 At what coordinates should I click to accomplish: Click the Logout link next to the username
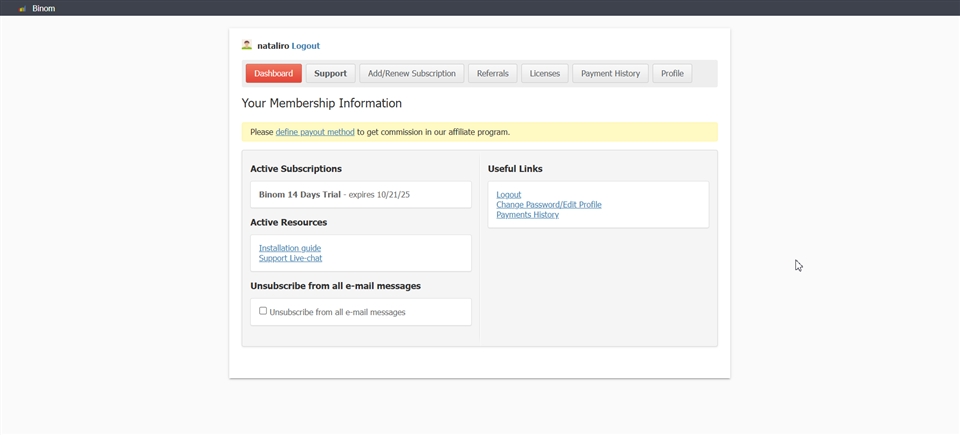[305, 46]
